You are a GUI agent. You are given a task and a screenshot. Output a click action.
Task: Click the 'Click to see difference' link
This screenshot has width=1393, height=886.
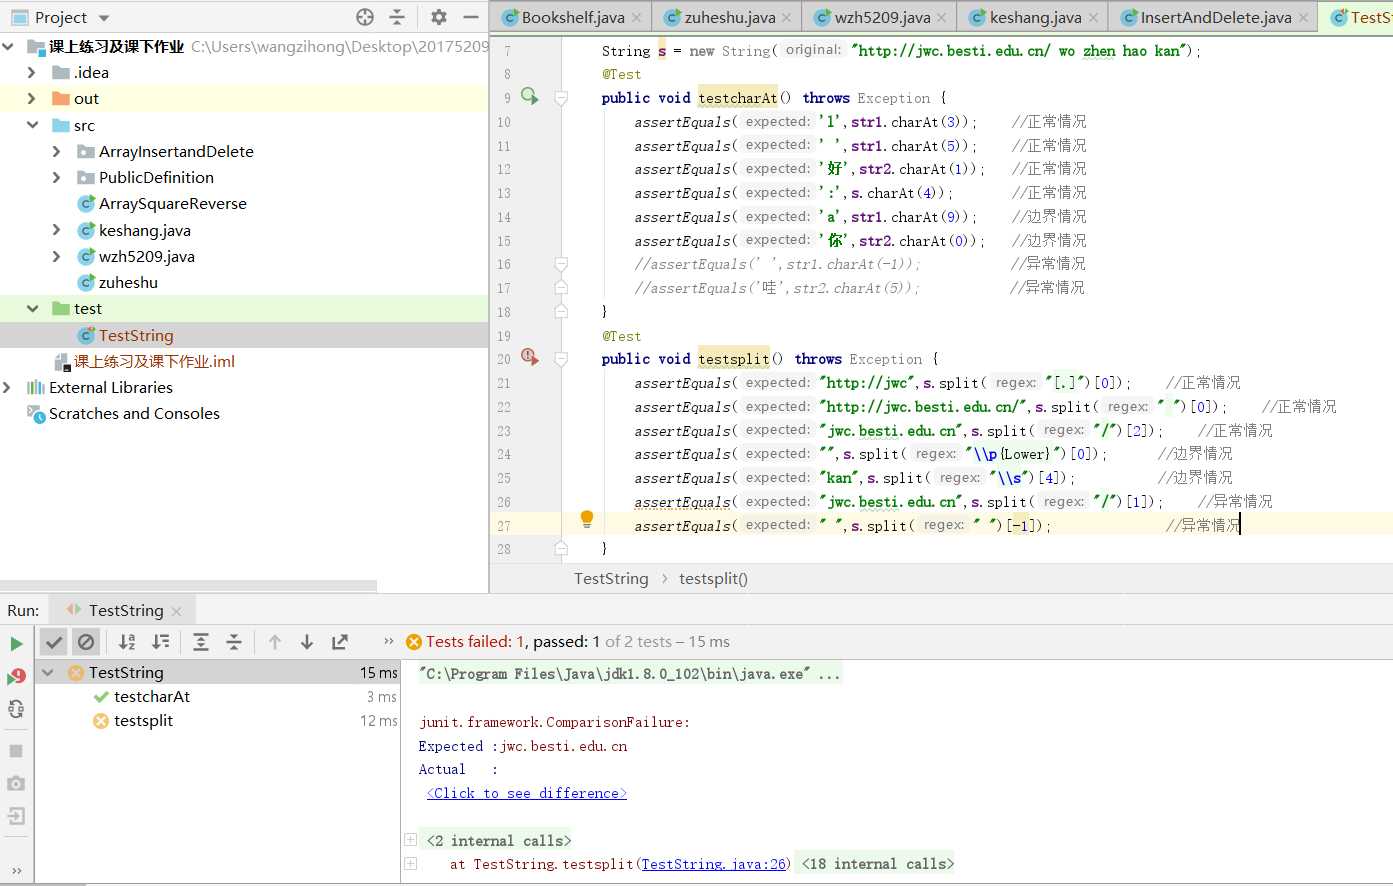point(526,793)
